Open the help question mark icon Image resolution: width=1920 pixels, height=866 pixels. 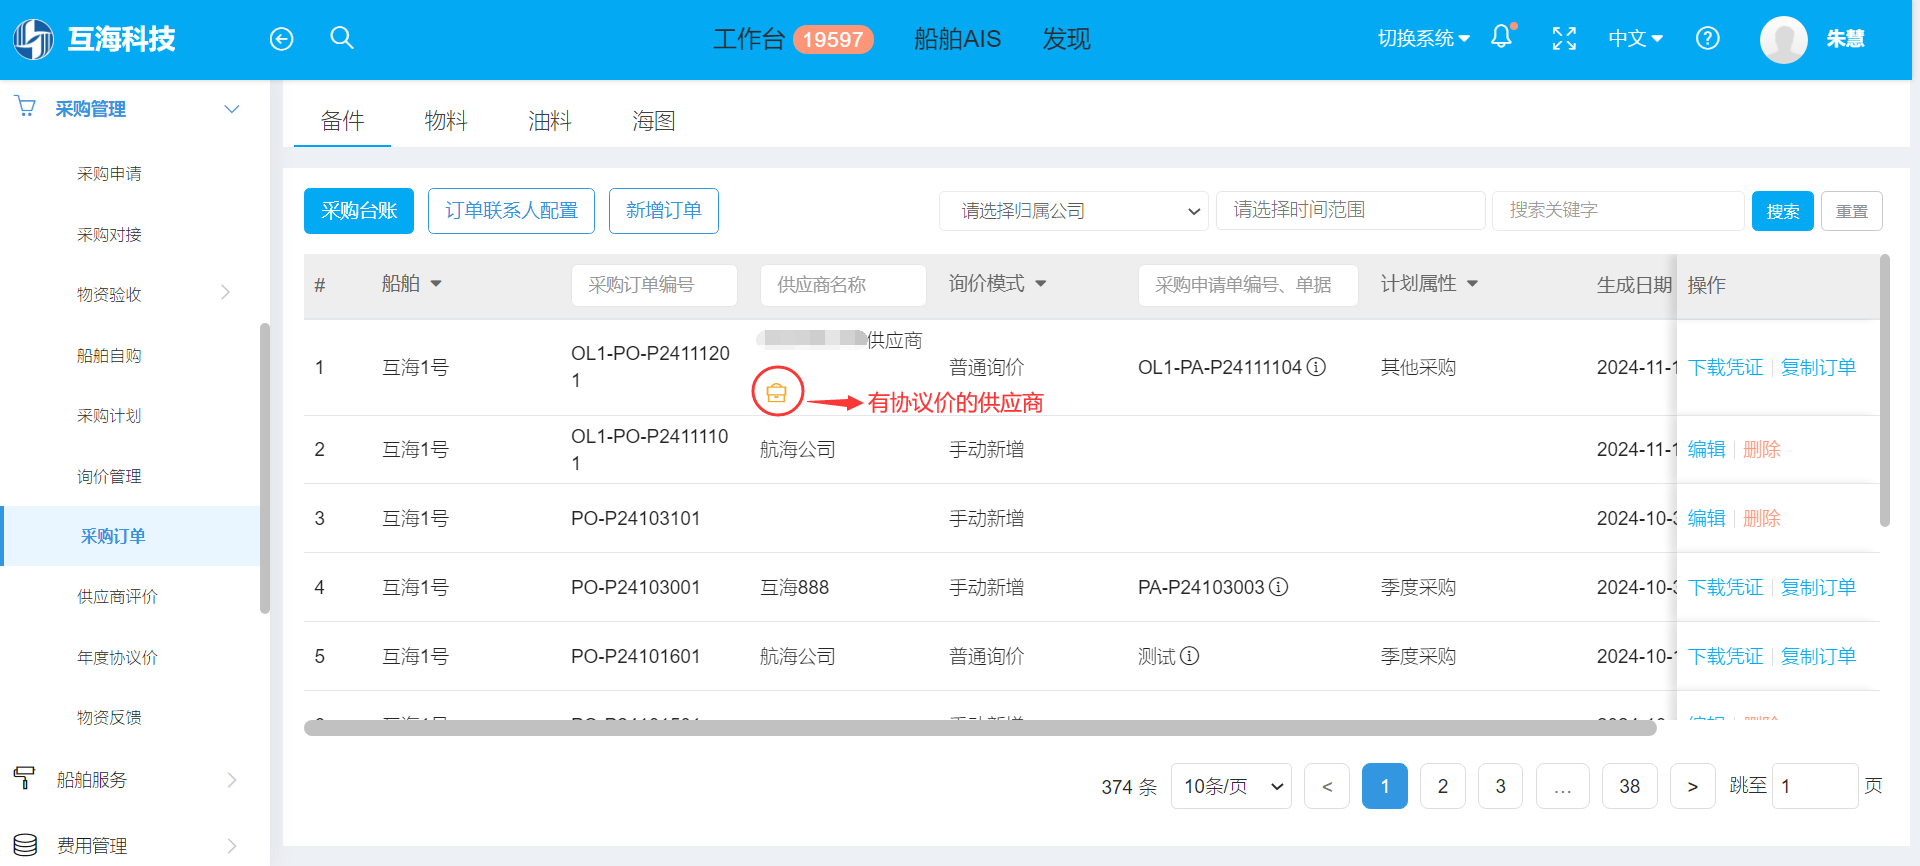(x=1708, y=39)
